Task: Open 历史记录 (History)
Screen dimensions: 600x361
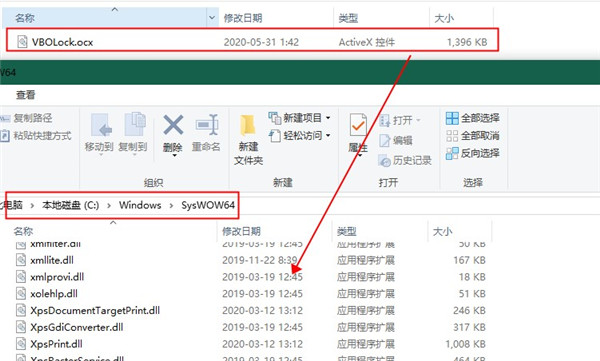Action: (x=405, y=160)
